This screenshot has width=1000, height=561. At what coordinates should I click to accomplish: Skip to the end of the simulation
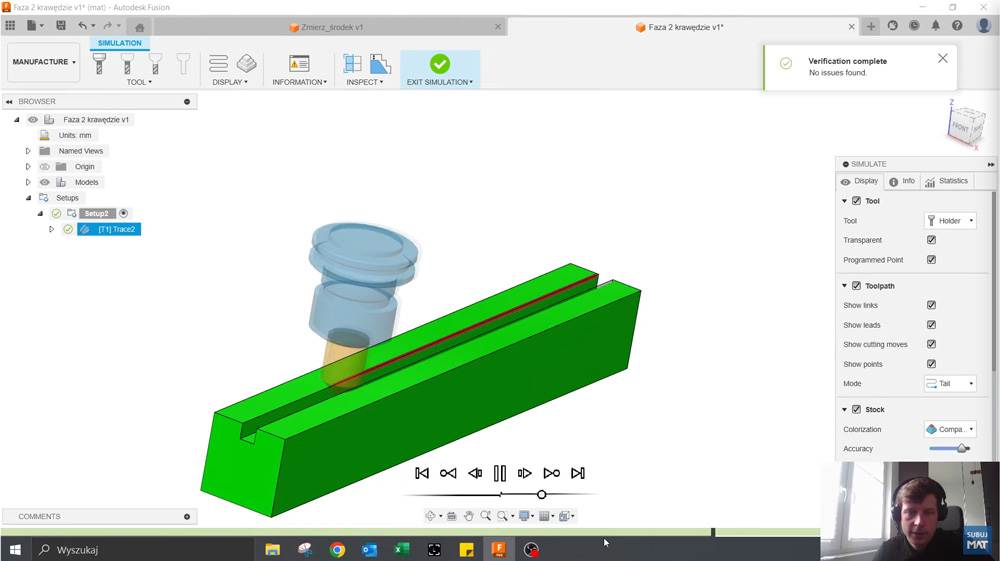[x=578, y=473]
